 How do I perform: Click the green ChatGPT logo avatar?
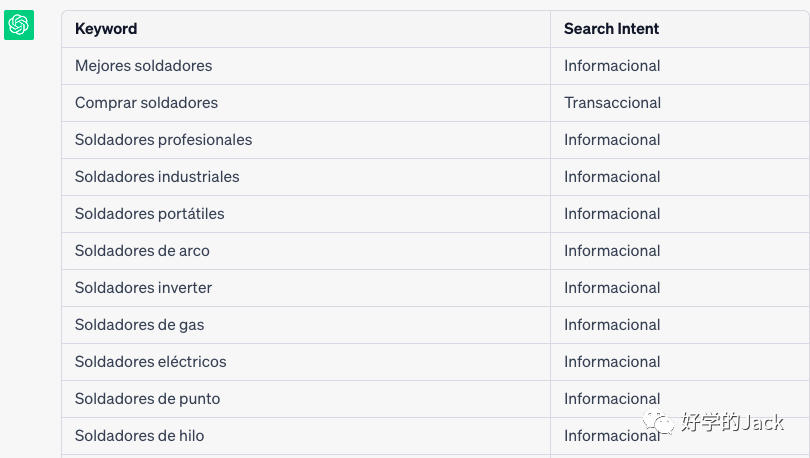coord(19,25)
